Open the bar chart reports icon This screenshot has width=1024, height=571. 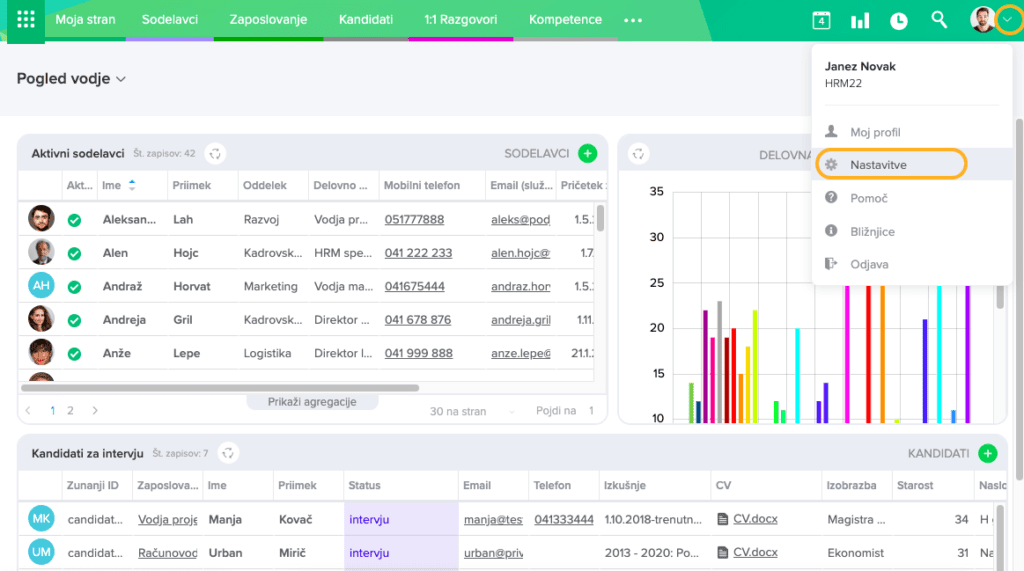860,20
